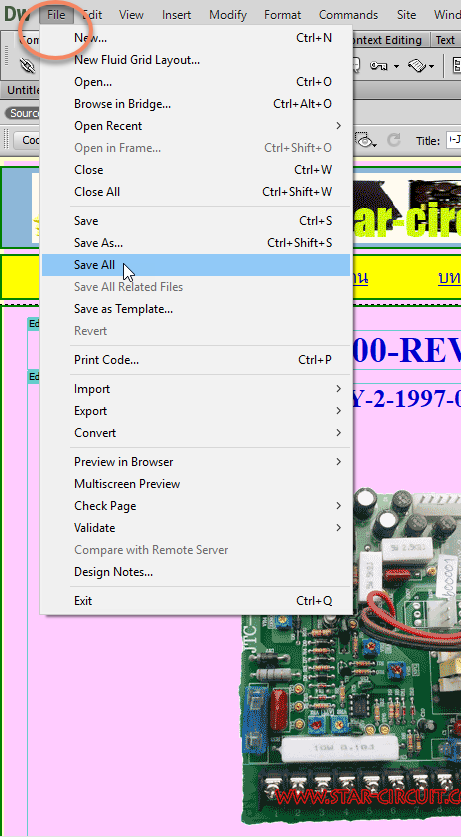Select Save As... menu entry
The width and height of the screenshot is (461, 838).
[196, 243]
